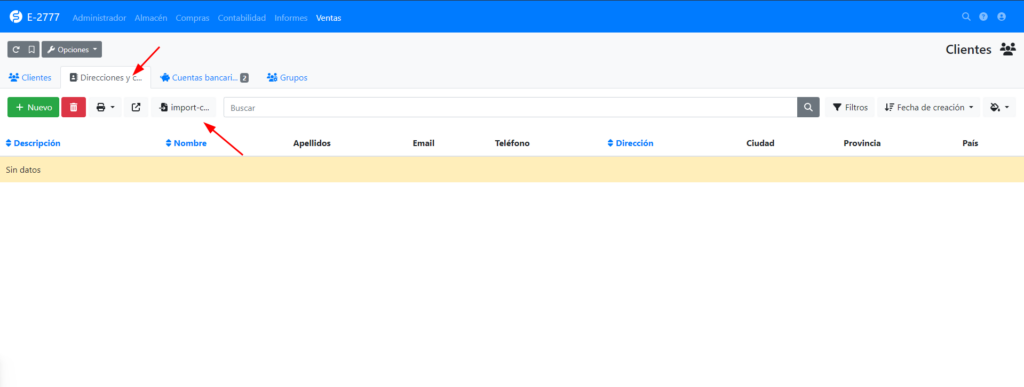Image resolution: width=1024 pixels, height=387 pixels.
Task: Open the Almacén menu
Action: [x=151, y=18]
